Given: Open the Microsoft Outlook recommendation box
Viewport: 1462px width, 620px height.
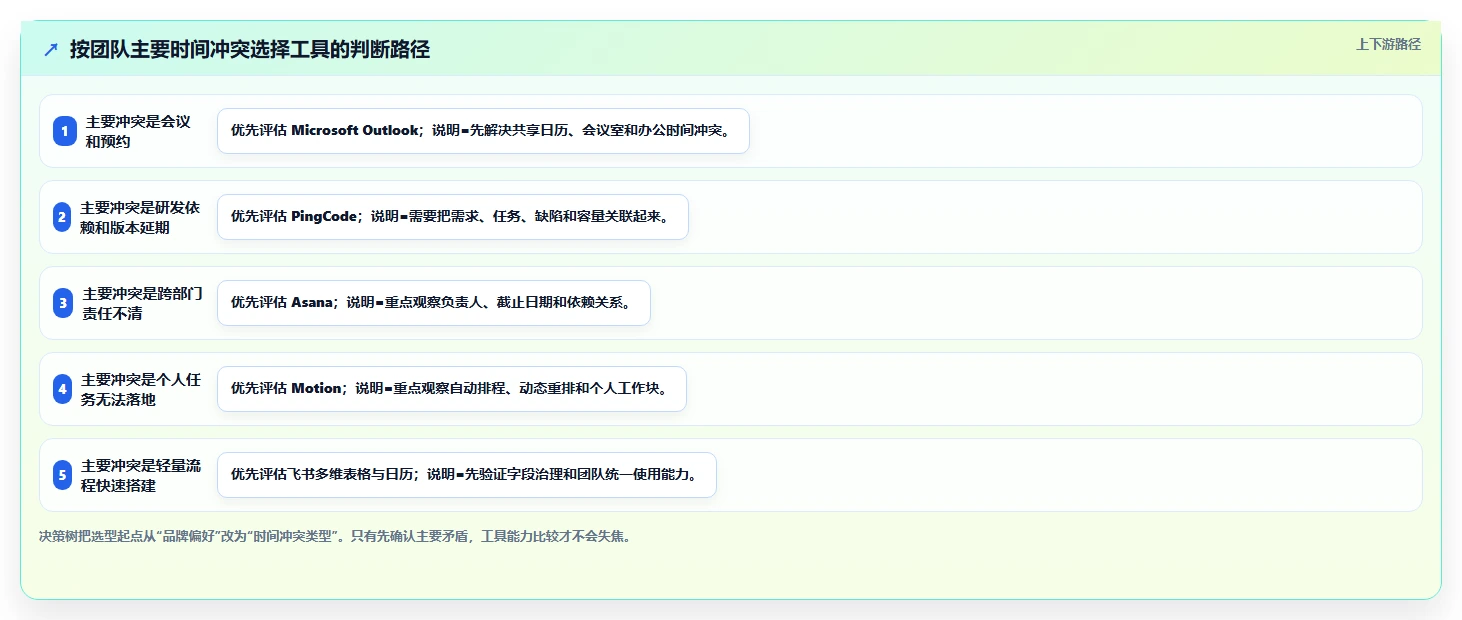Looking at the screenshot, I should (483, 131).
